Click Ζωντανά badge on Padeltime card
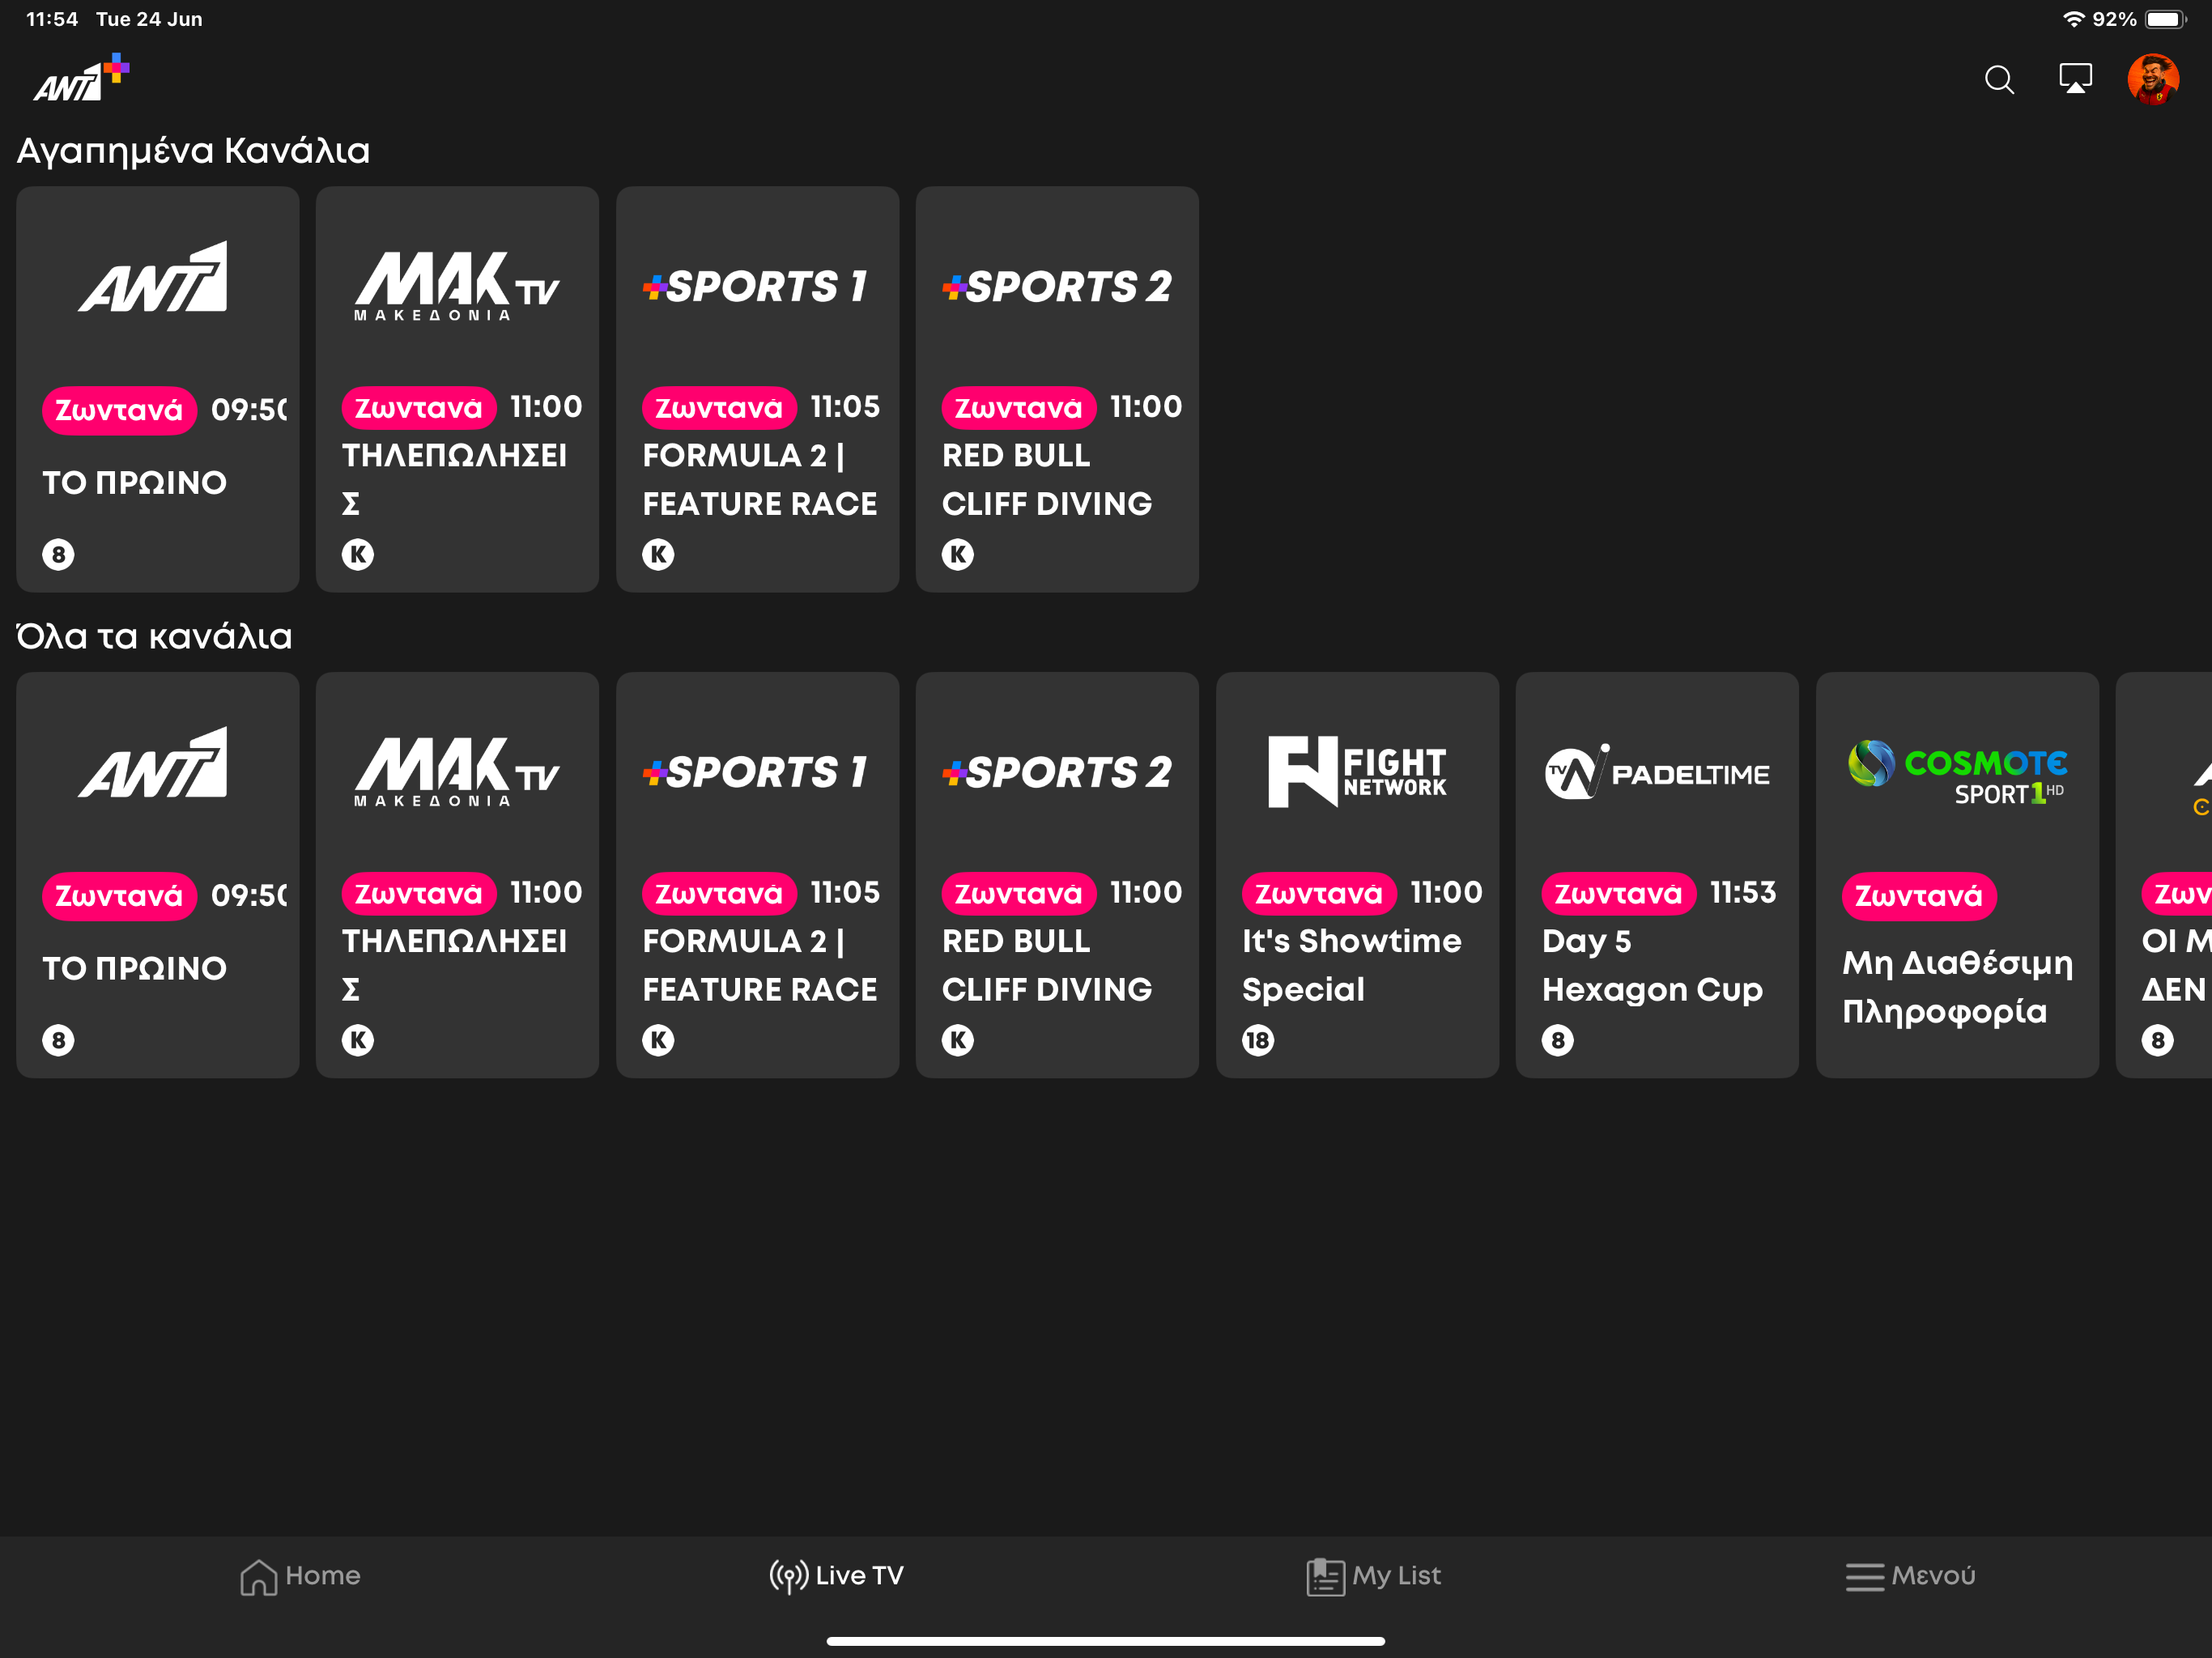 pyautogui.click(x=1619, y=894)
